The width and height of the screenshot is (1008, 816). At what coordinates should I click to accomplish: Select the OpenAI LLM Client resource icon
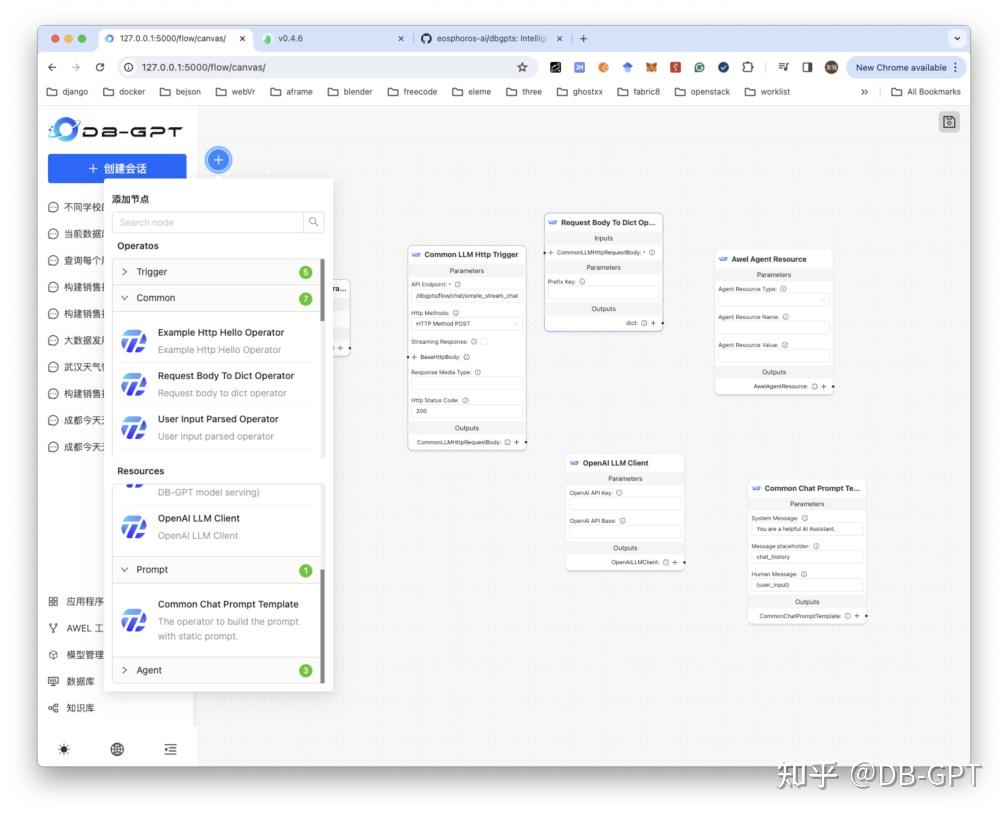pyautogui.click(x=134, y=526)
